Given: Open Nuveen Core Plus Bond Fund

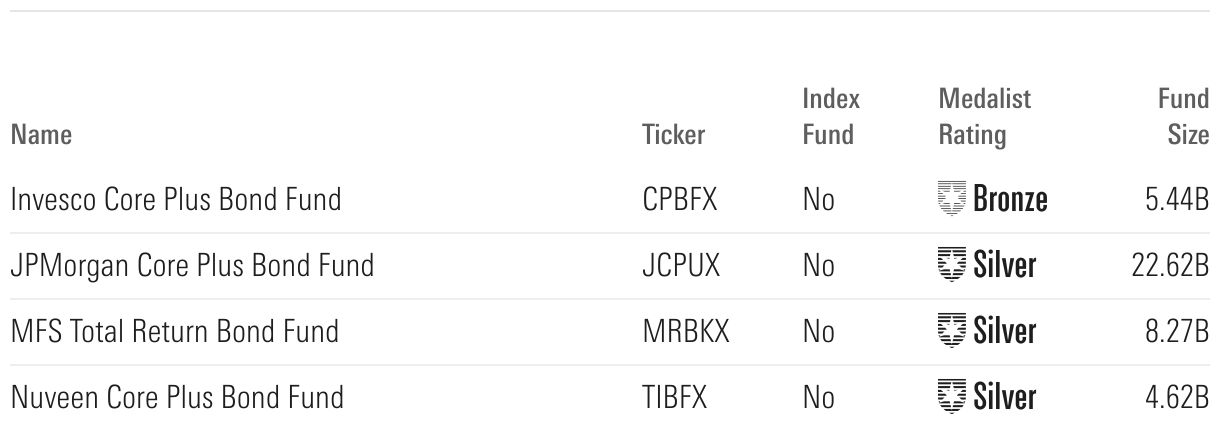Looking at the screenshot, I should [x=177, y=397].
